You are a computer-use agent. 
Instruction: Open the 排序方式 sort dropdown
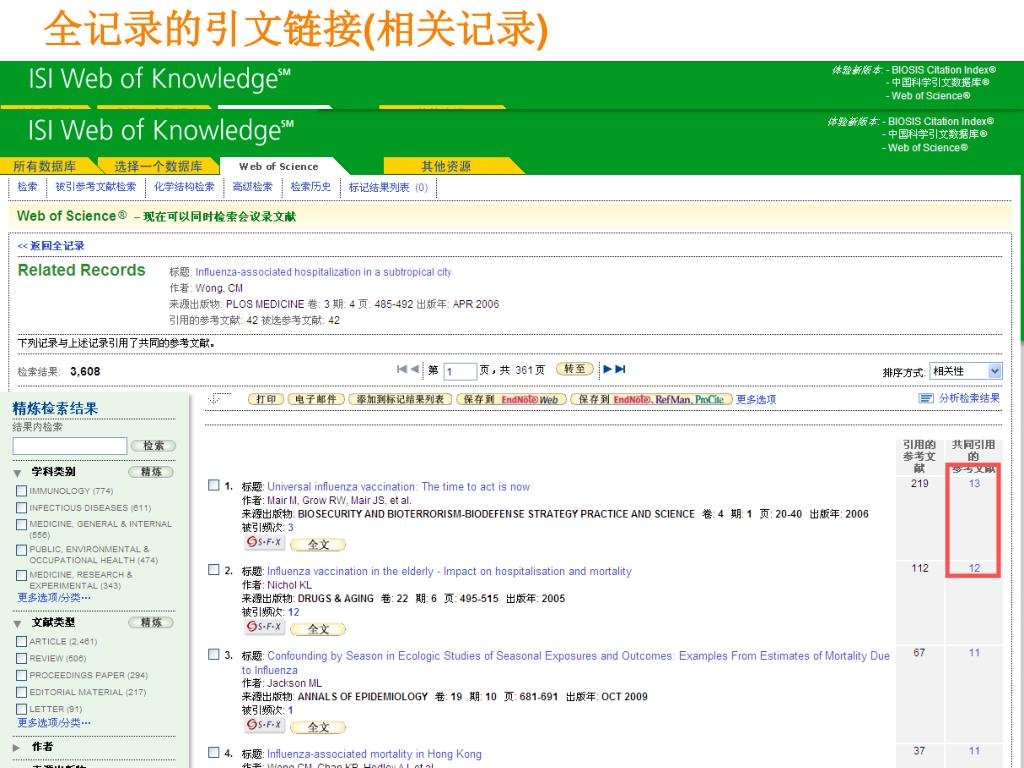pos(966,371)
